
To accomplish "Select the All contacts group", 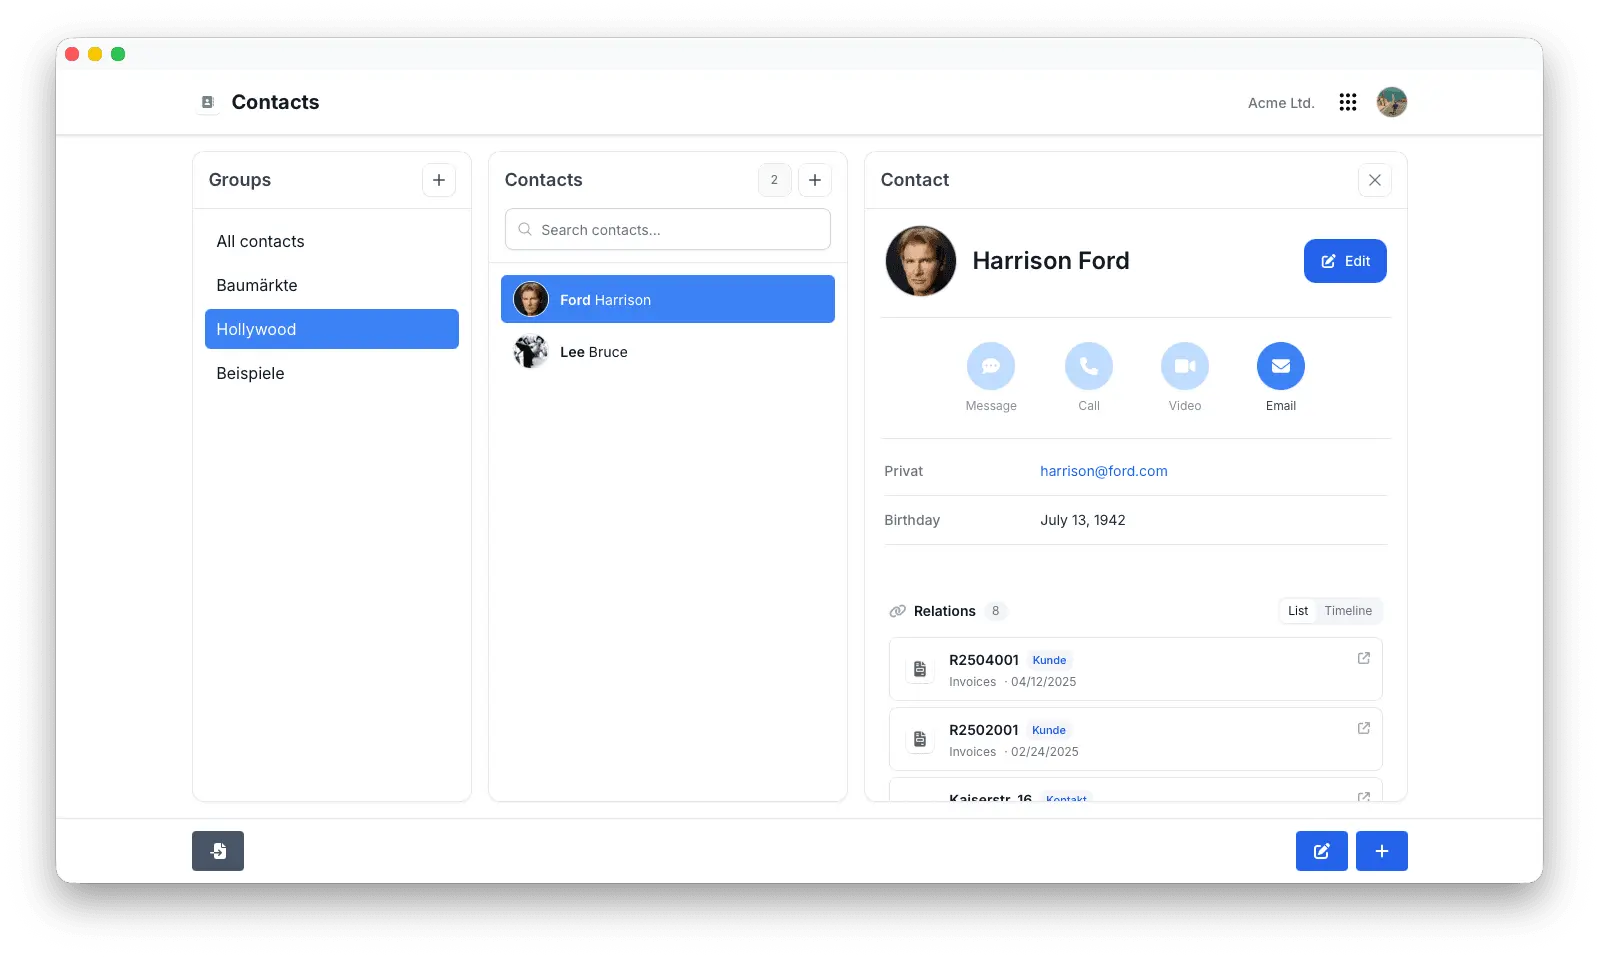I will point(332,241).
